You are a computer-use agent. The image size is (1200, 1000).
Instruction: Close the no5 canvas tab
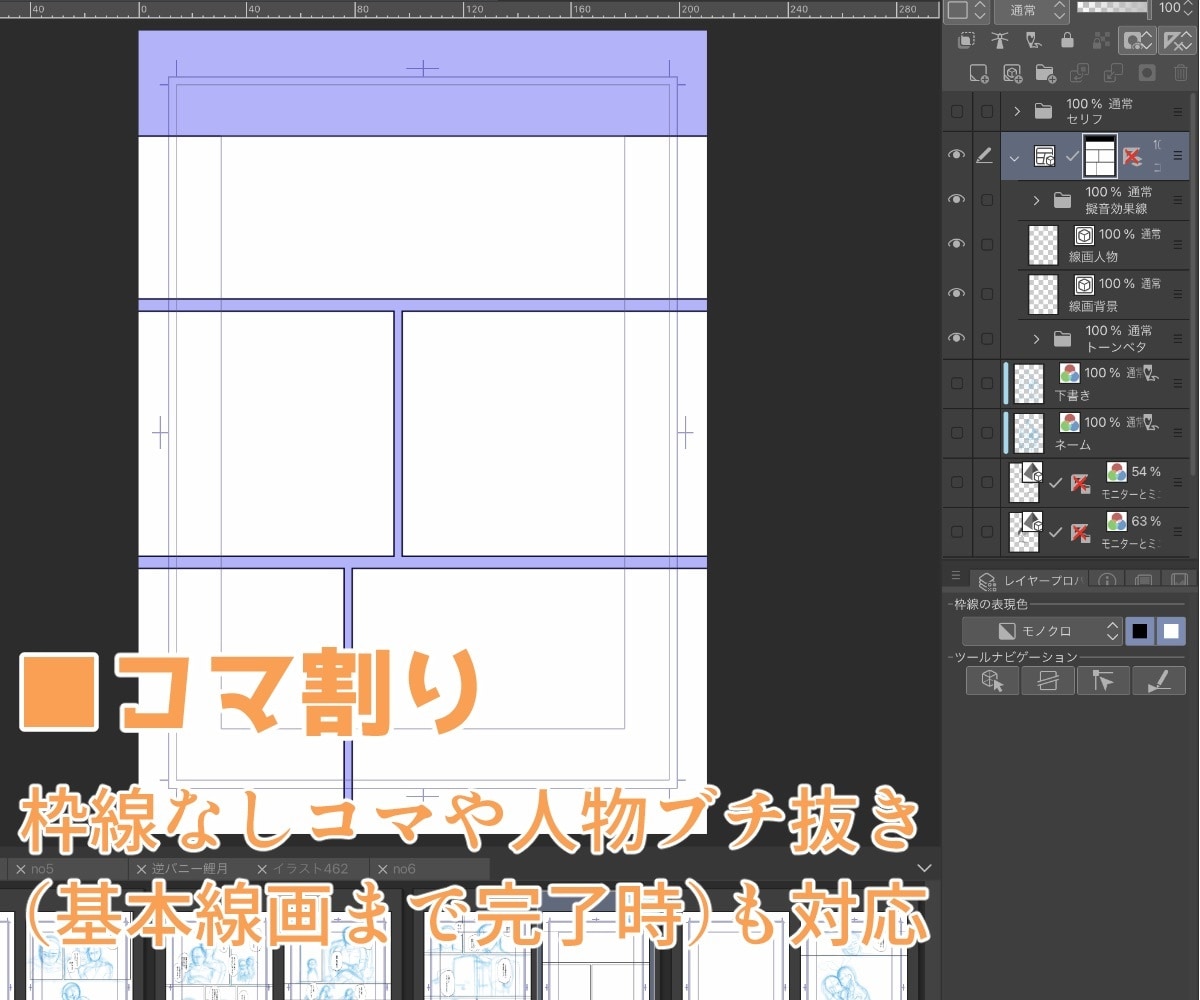pyautogui.click(x=20, y=869)
